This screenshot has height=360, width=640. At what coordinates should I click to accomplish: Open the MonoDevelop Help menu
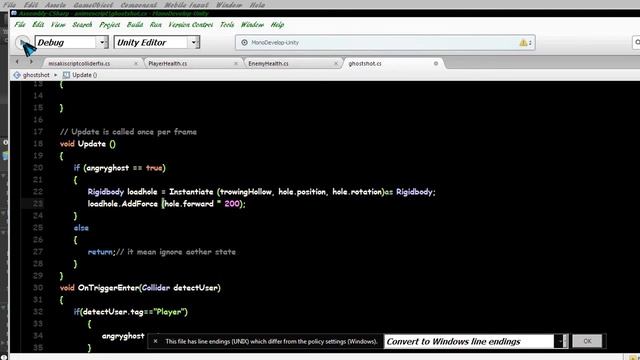coord(277,24)
